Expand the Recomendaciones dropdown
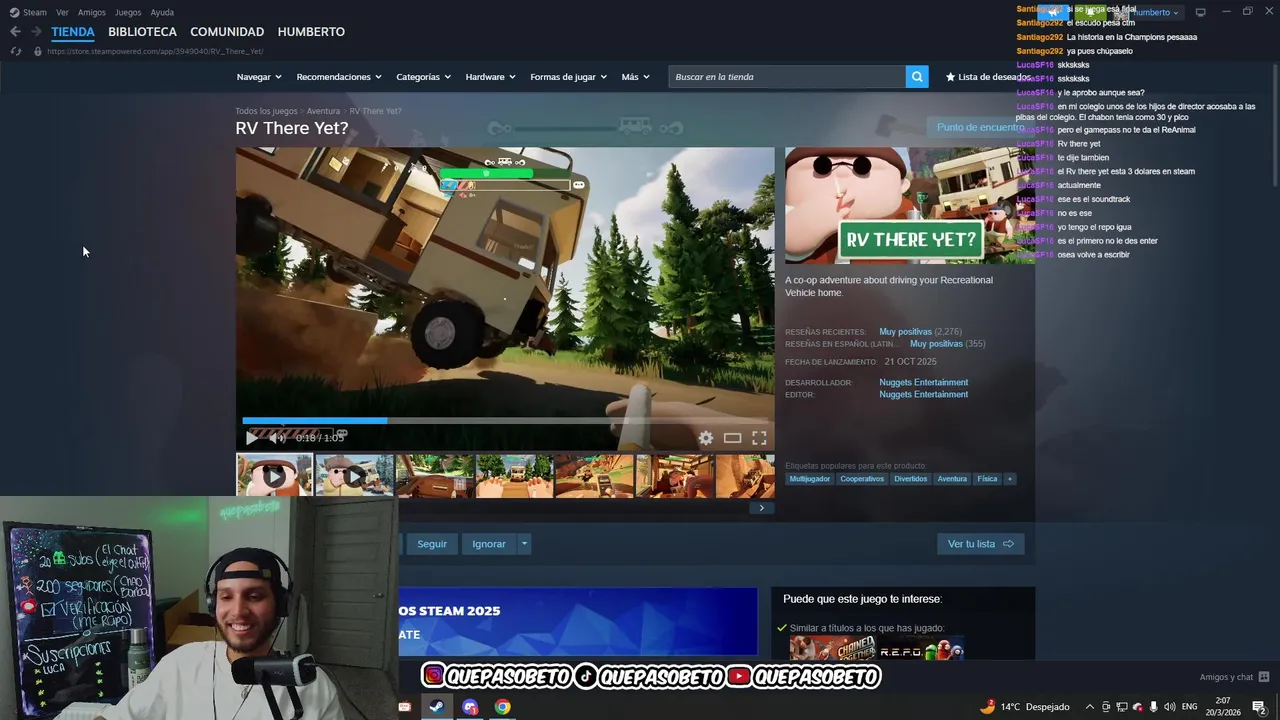The width and height of the screenshot is (1280, 720). pos(340,77)
